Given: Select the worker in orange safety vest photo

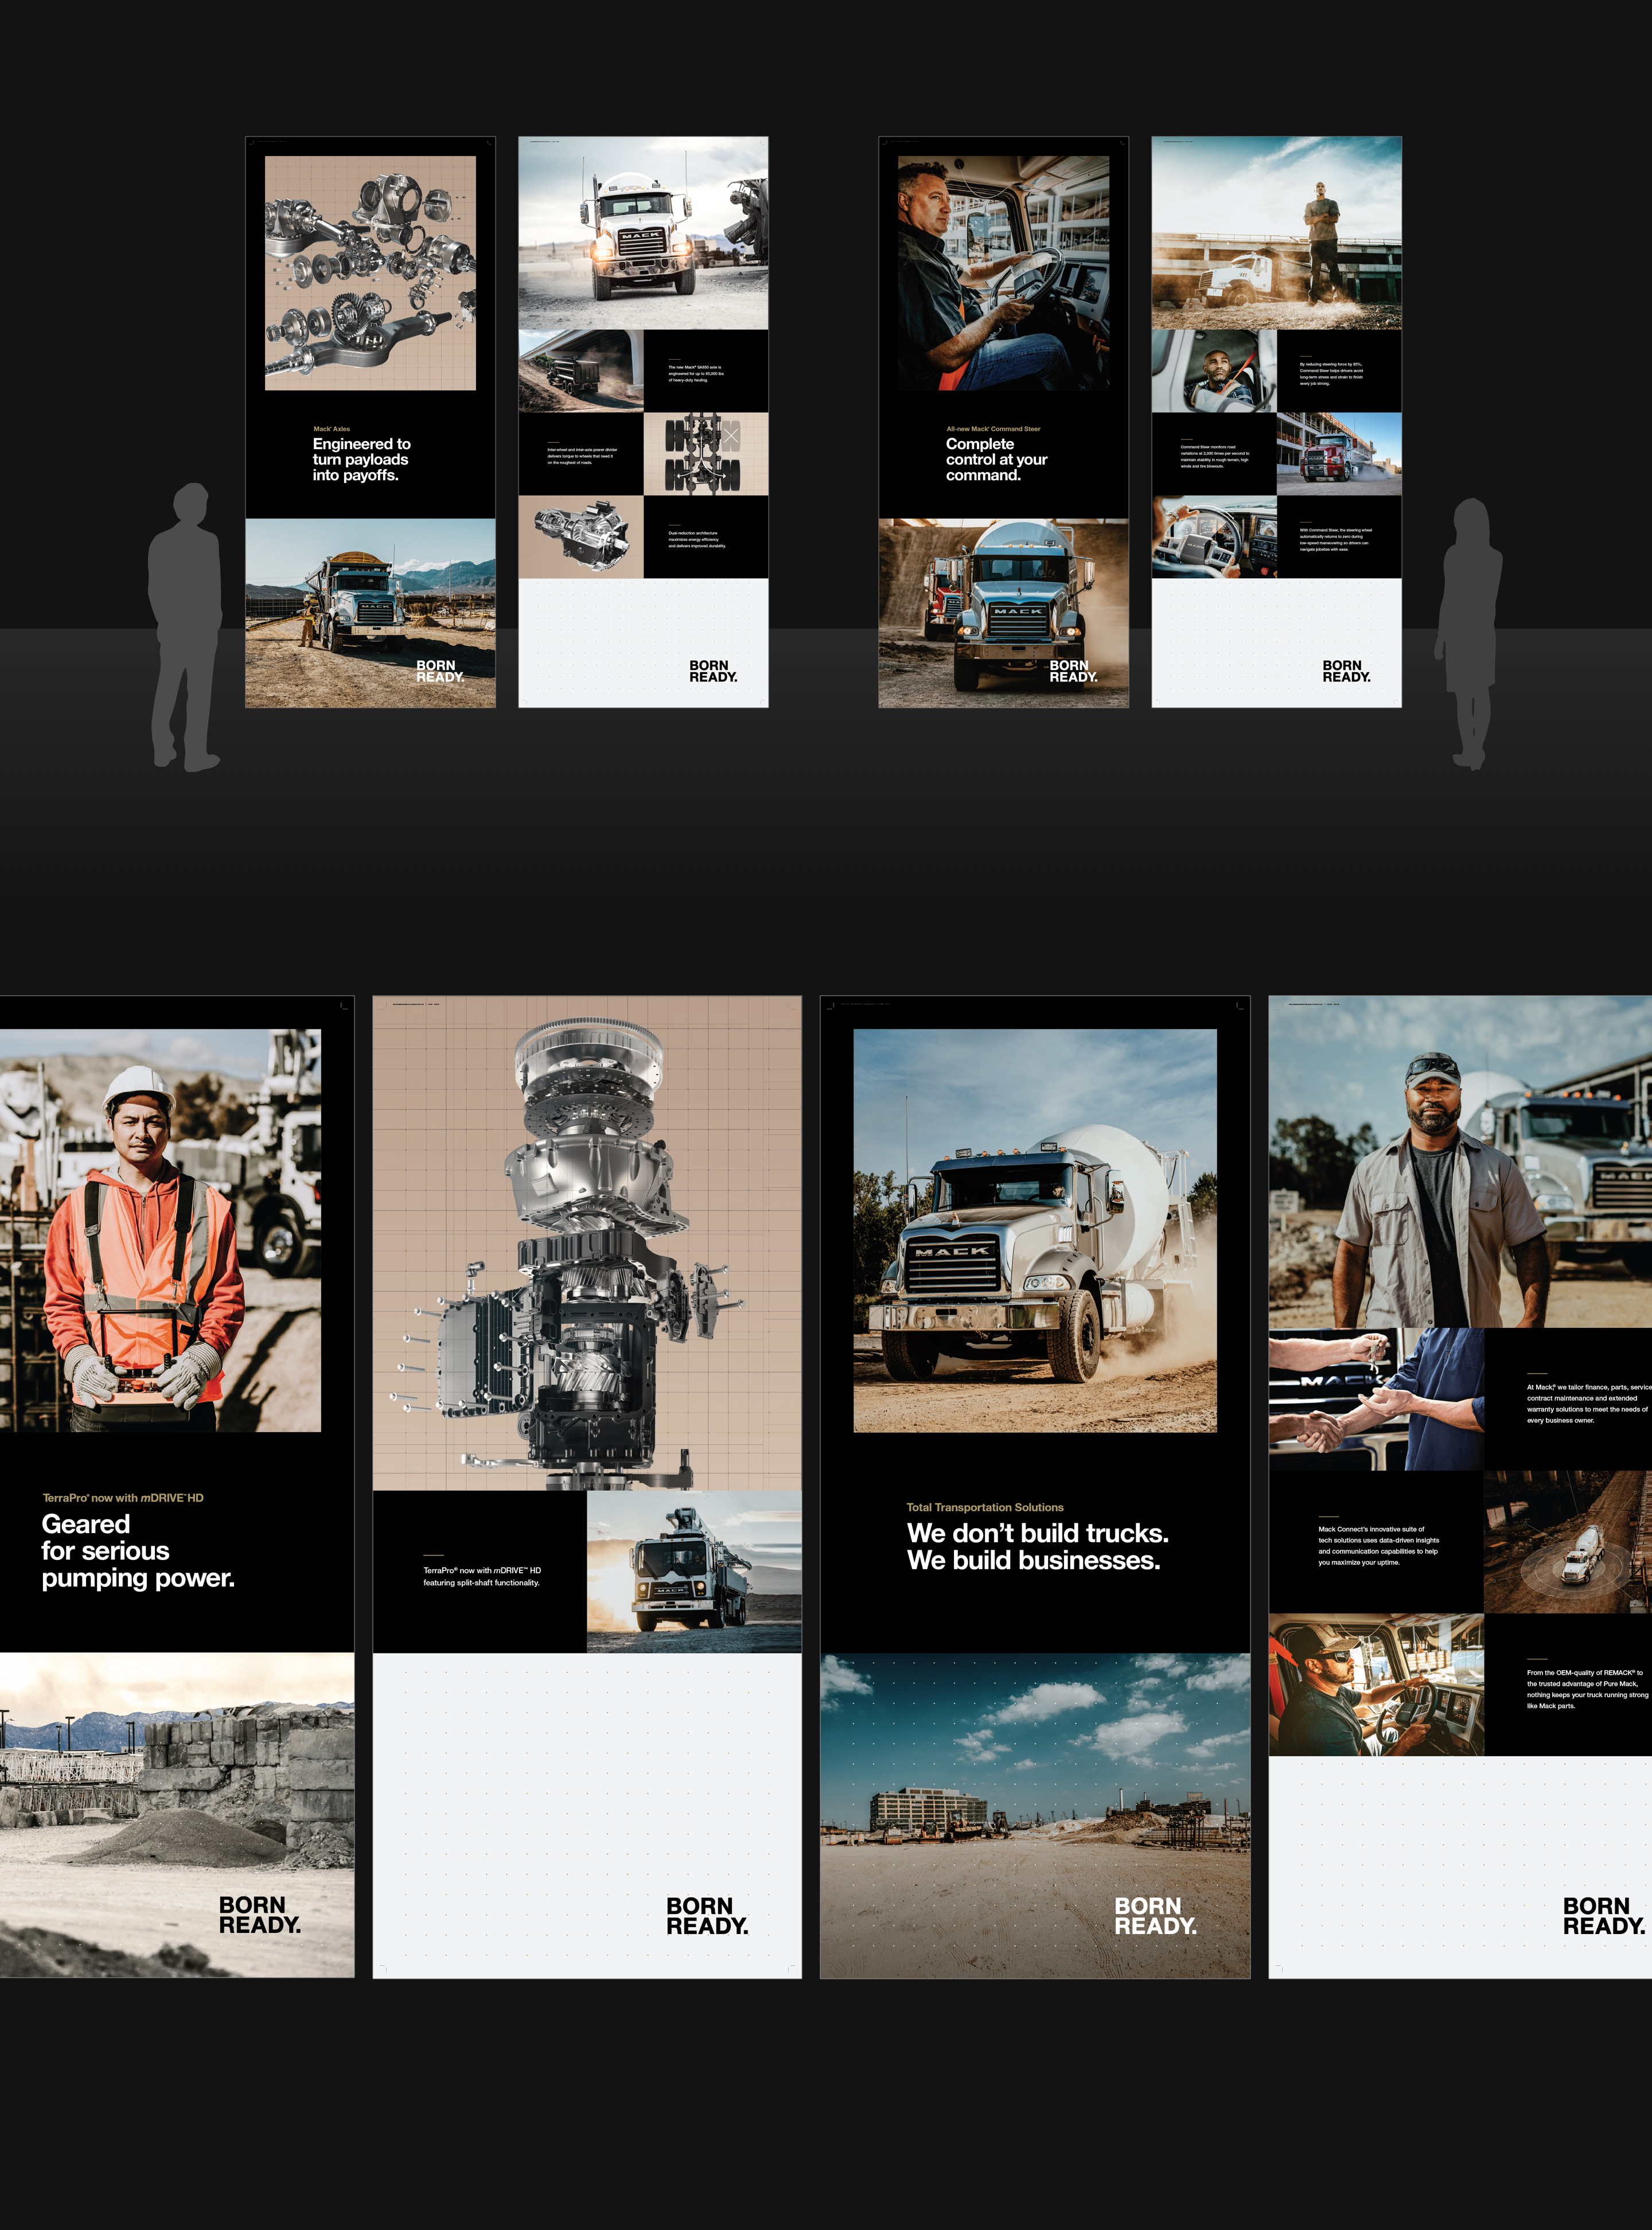Looking at the screenshot, I should pos(160,1230).
